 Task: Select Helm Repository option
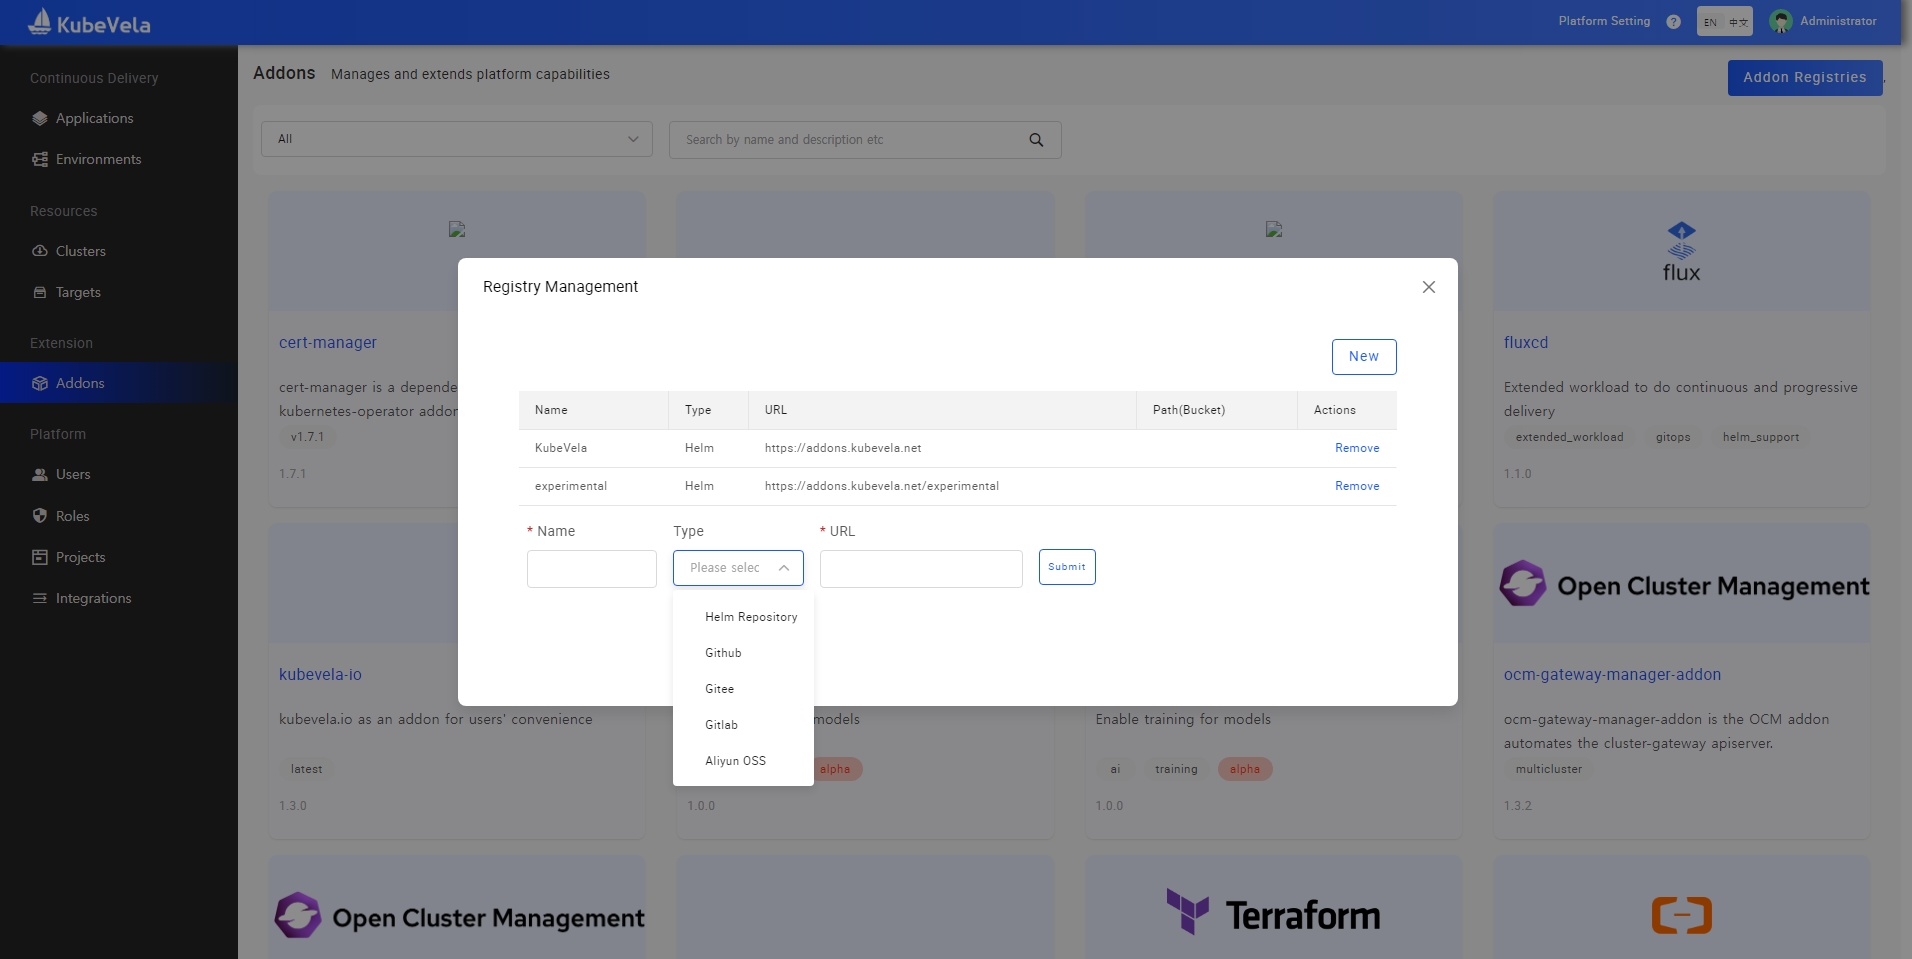pos(750,617)
